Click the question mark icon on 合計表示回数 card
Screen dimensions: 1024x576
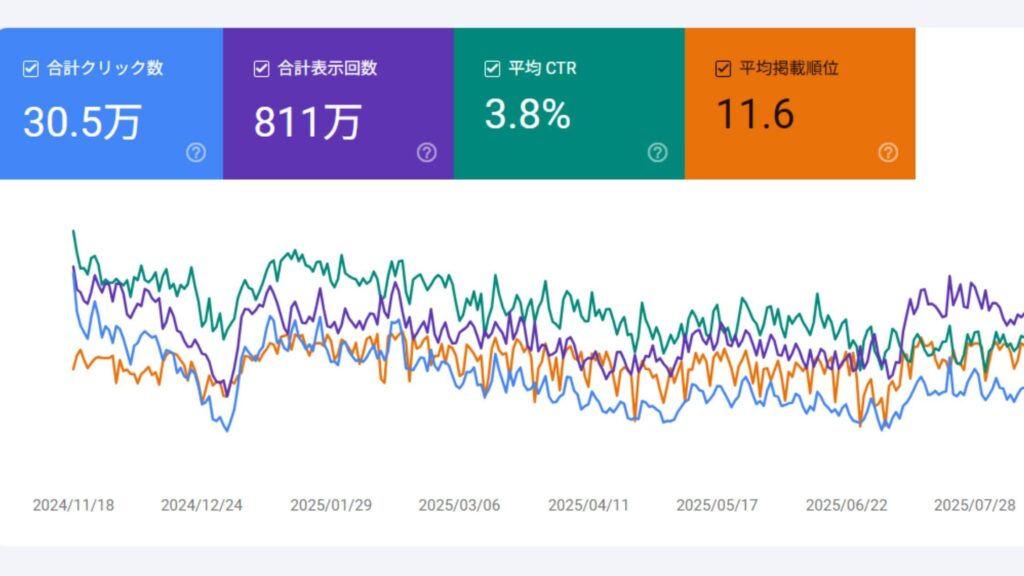pos(425,154)
